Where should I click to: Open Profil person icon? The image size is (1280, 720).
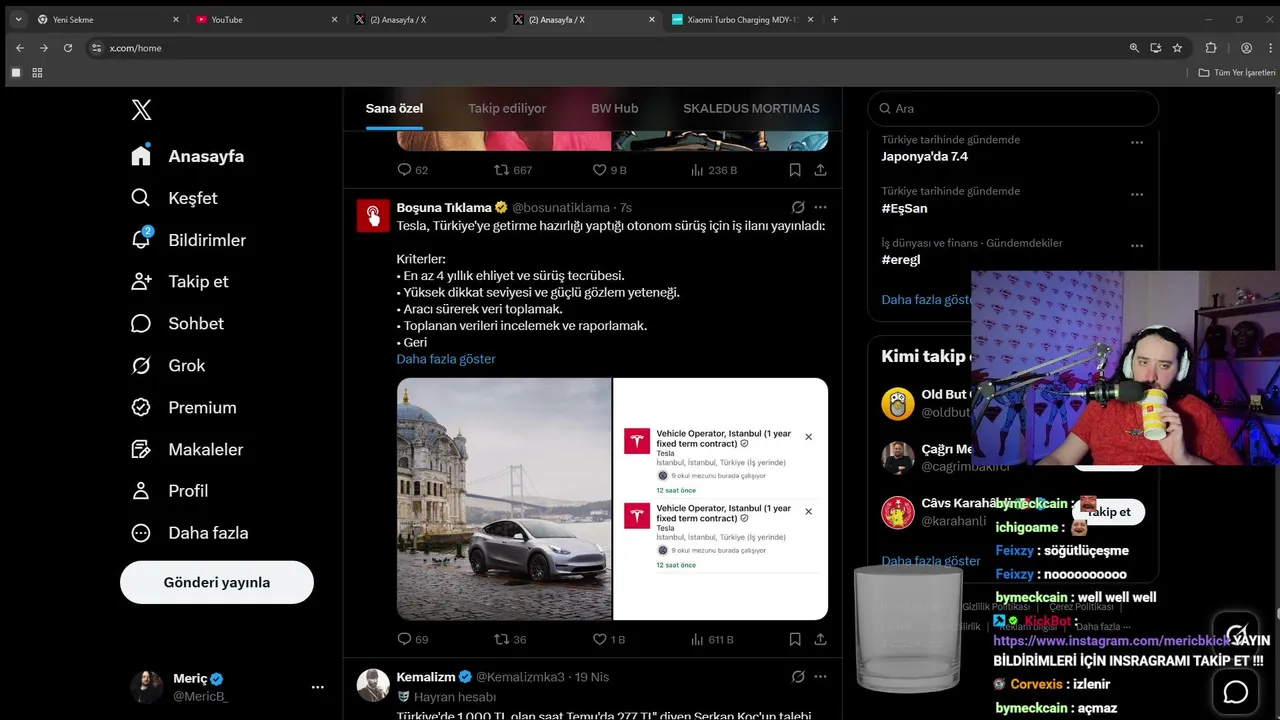141,491
